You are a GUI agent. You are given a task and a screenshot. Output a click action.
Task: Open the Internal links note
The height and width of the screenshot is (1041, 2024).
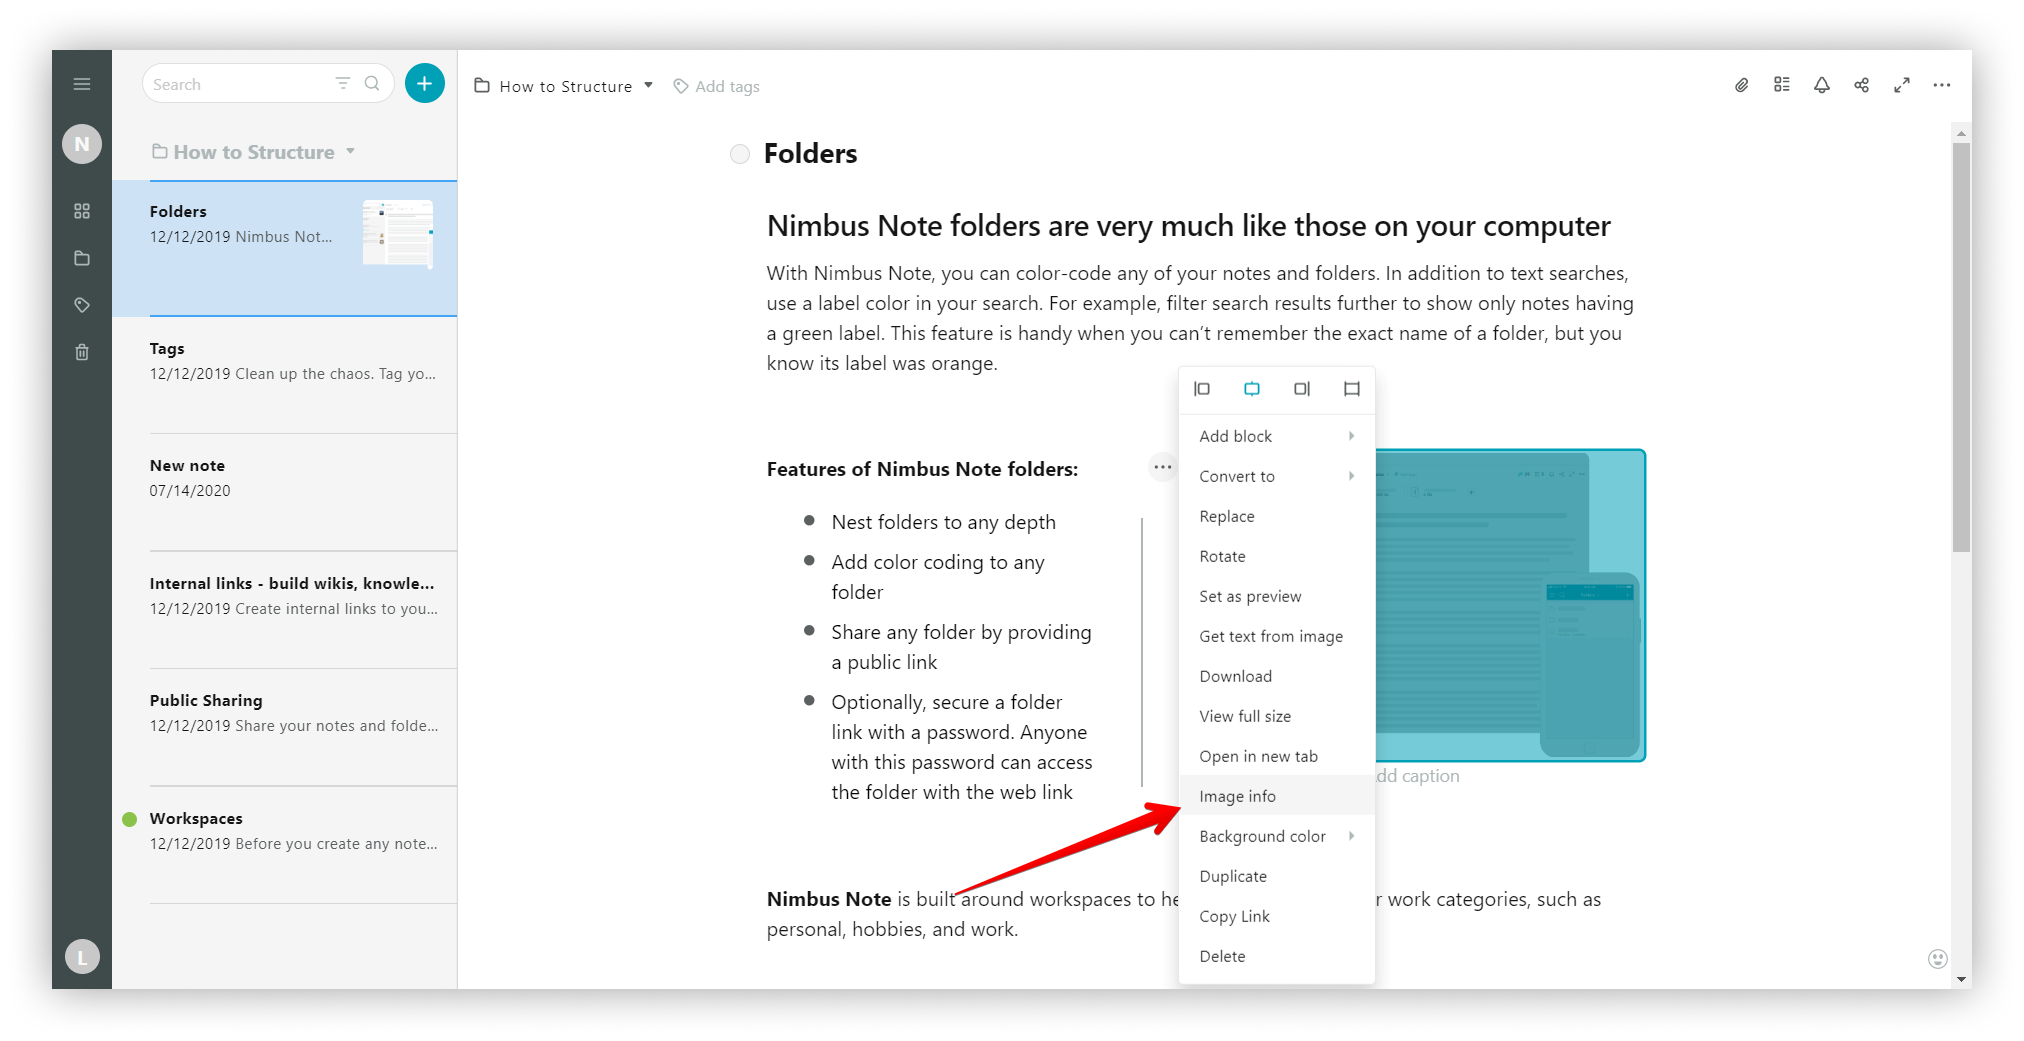285,610
